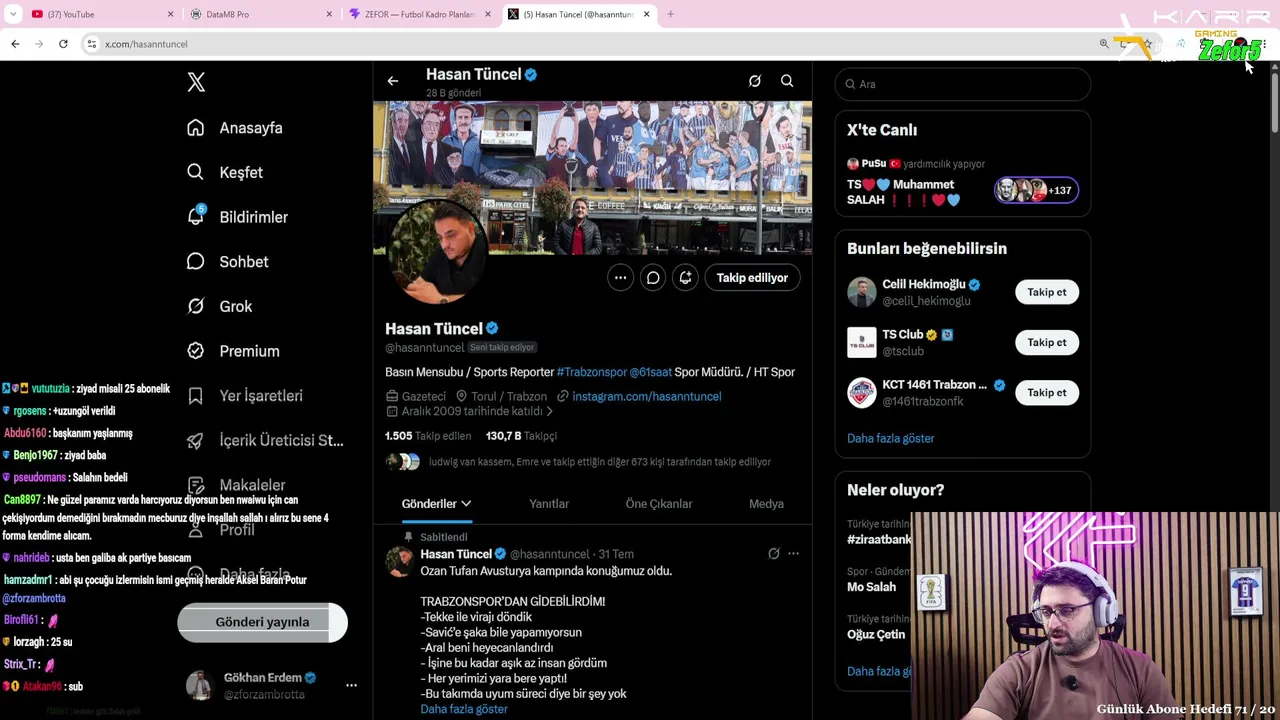Reload the page with the refresh icon
This screenshot has height=720, width=1280.
click(63, 44)
